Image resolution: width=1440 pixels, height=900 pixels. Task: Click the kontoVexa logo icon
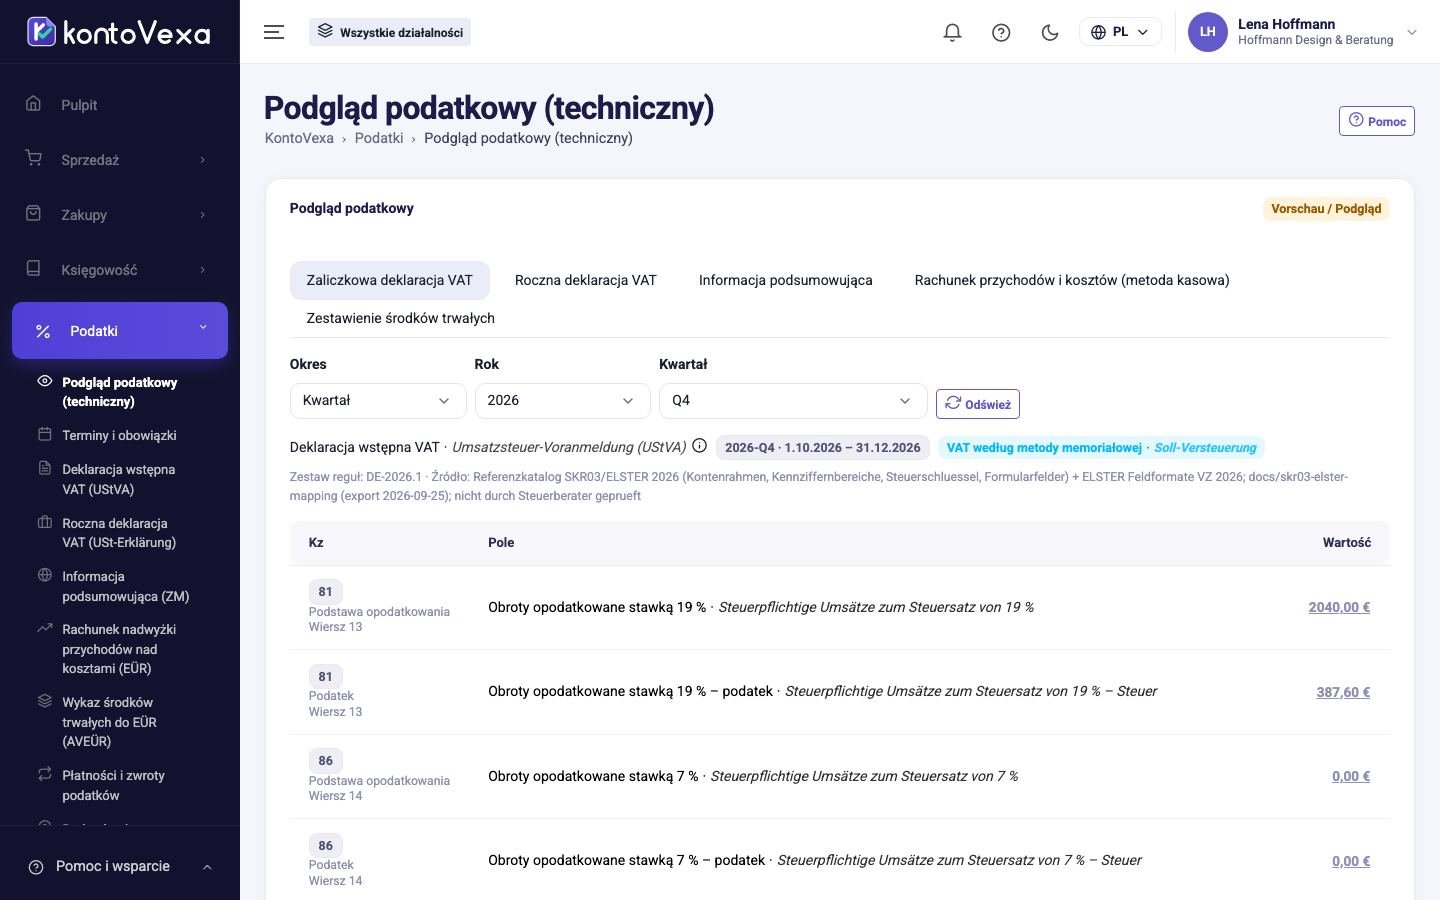tap(41, 32)
